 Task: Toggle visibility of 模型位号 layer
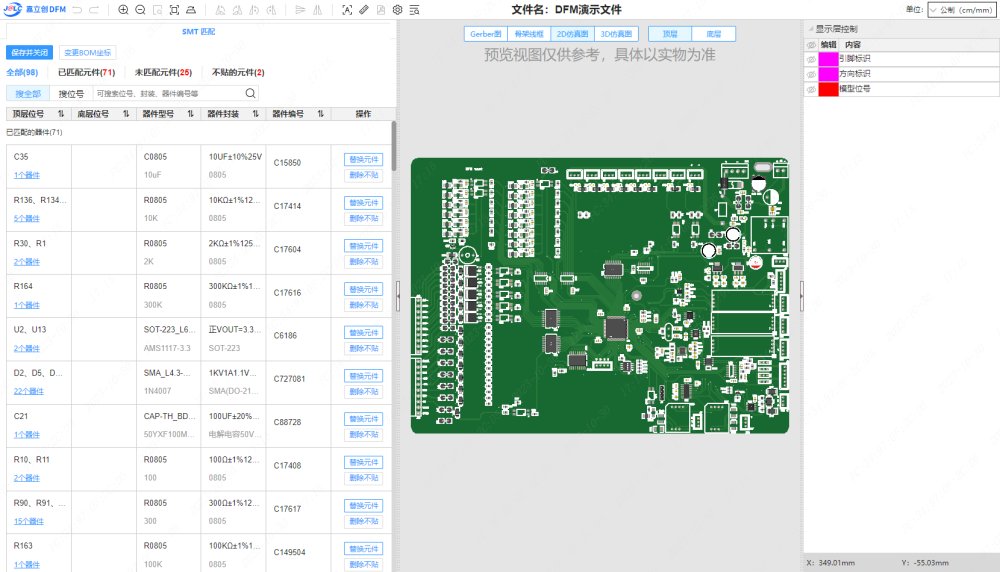[x=811, y=89]
